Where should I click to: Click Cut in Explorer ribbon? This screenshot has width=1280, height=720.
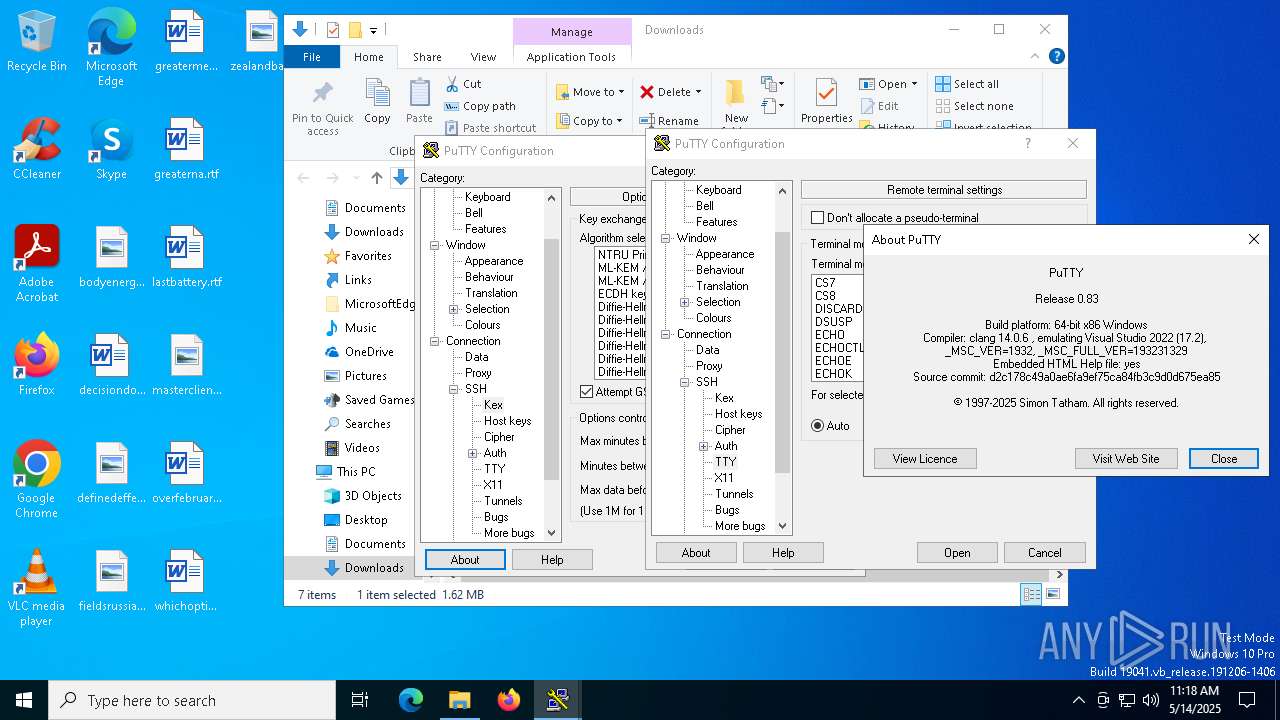[463, 84]
